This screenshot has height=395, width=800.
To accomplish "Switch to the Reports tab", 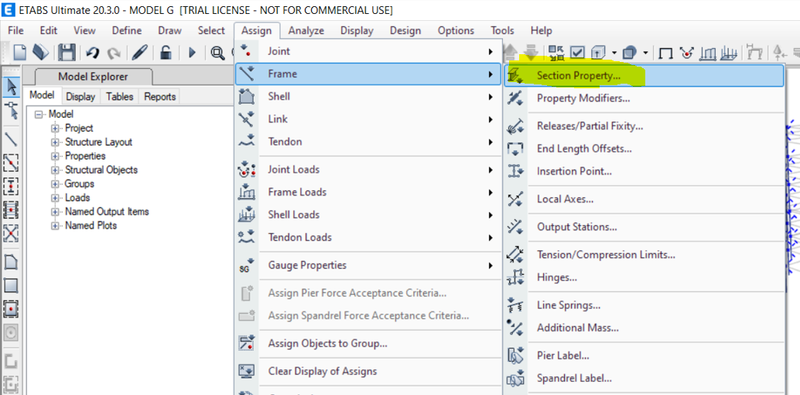I will point(160,96).
